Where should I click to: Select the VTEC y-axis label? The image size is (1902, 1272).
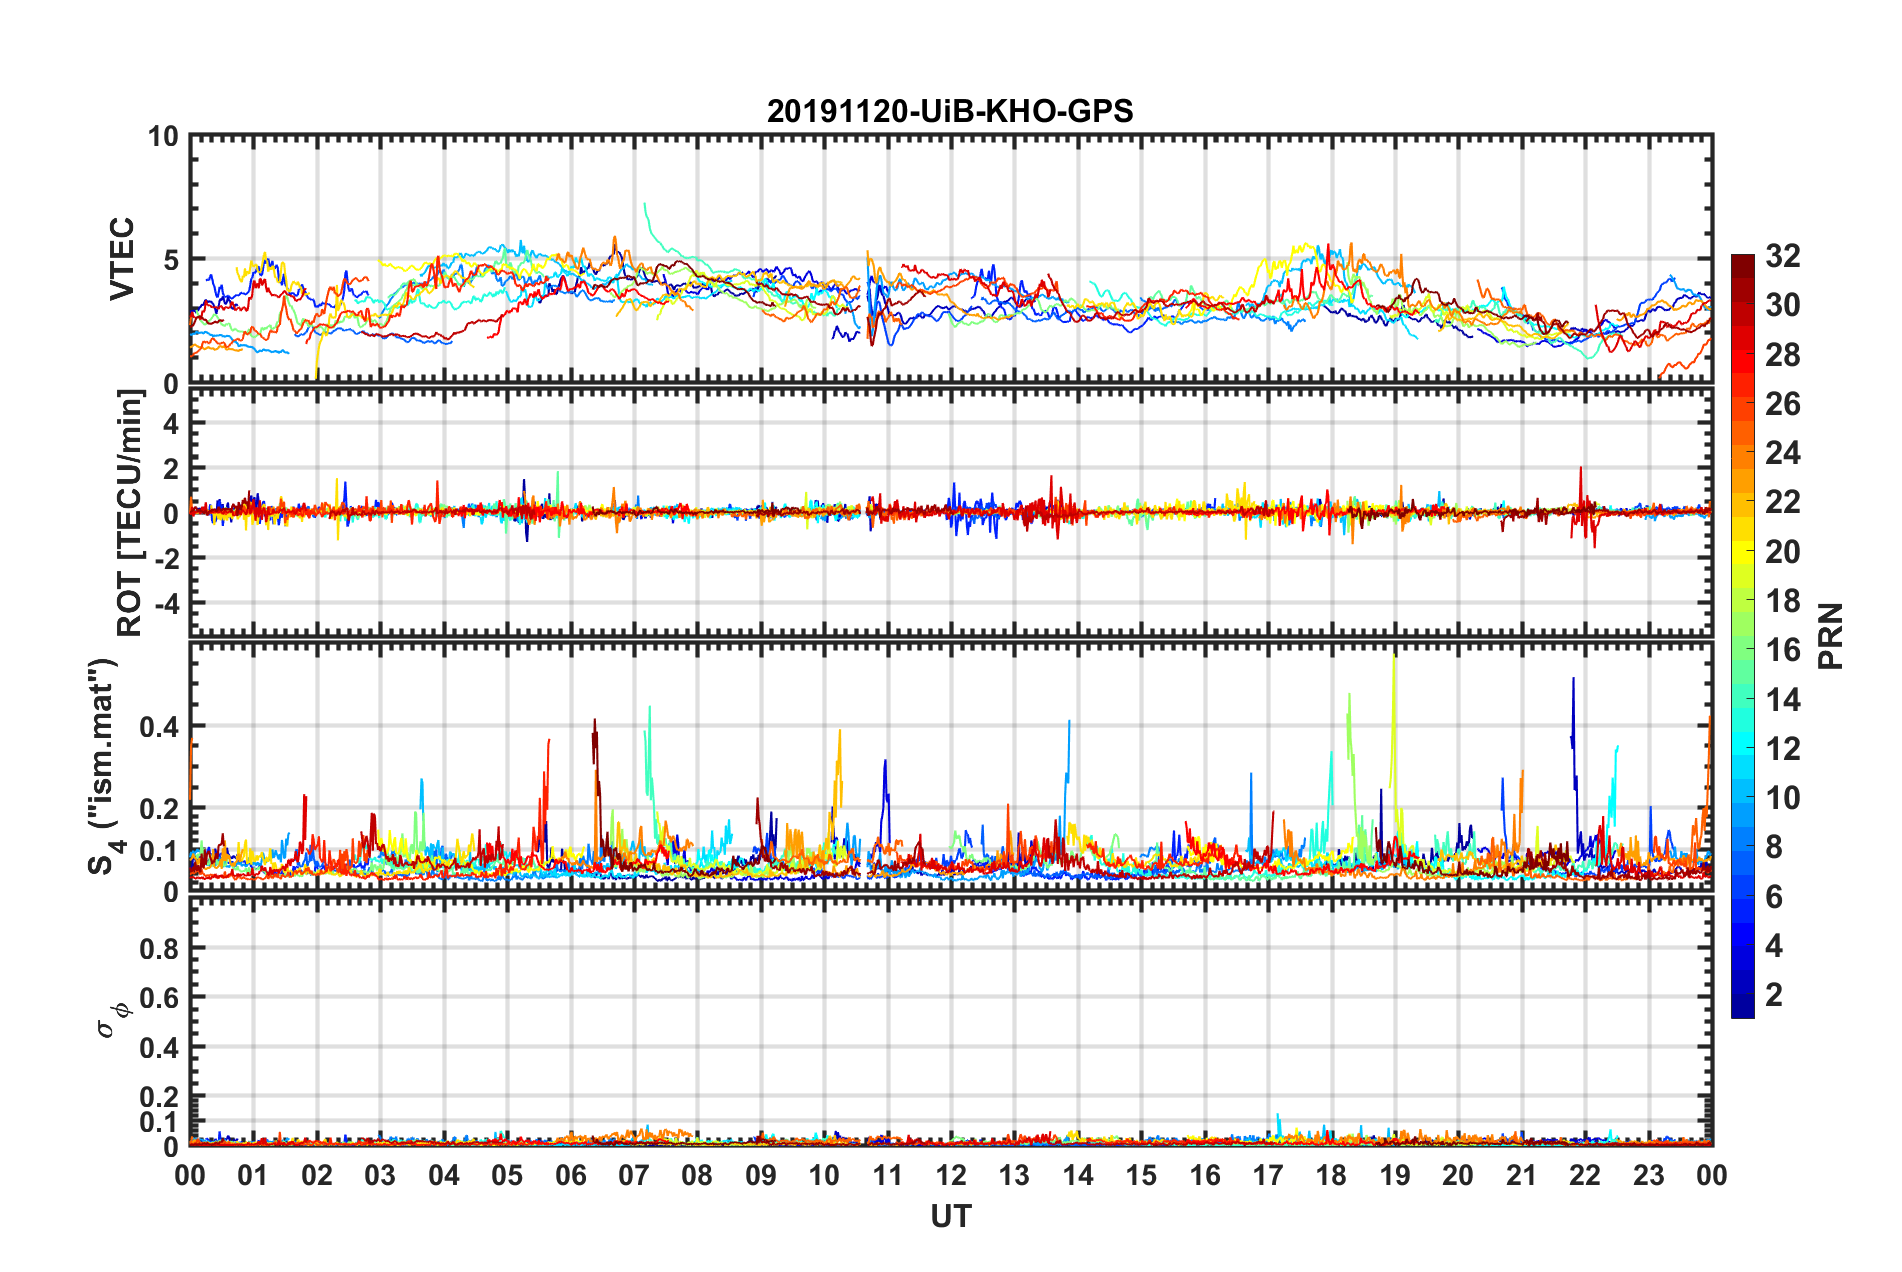point(122,259)
